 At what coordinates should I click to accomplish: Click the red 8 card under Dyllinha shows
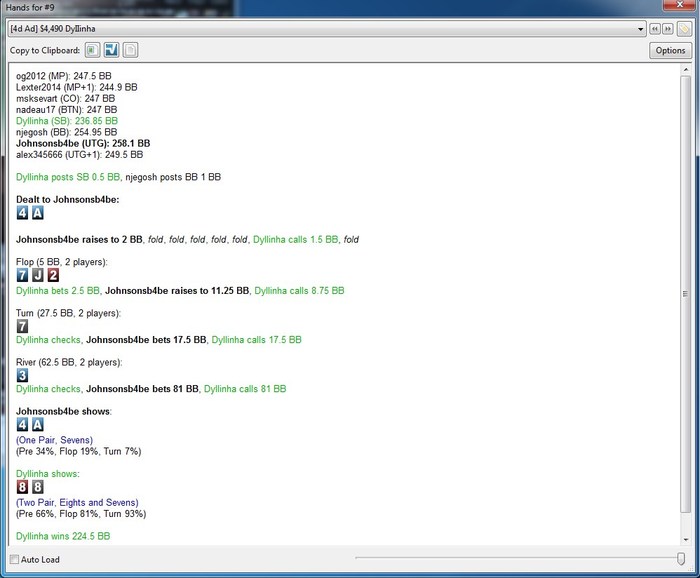click(22, 487)
